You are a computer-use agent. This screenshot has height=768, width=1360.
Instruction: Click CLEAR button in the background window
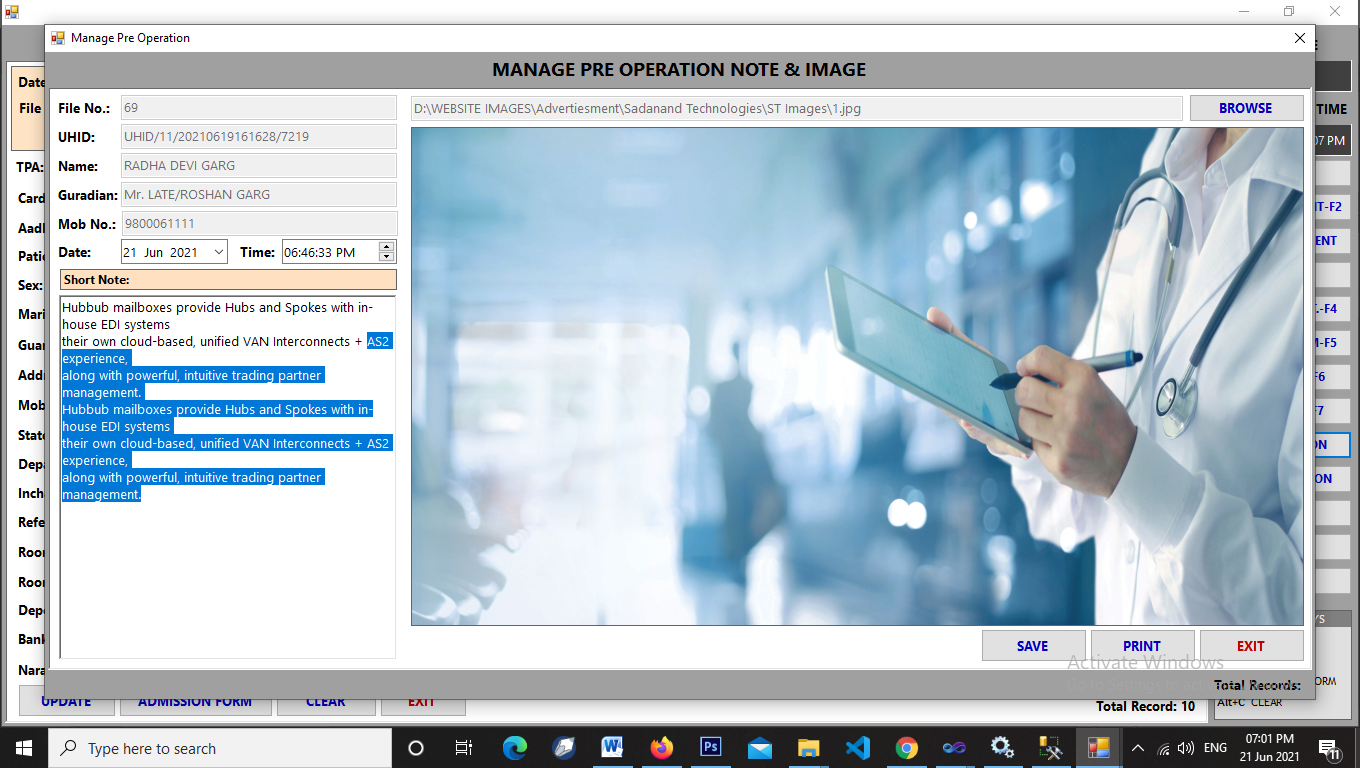click(x=326, y=702)
